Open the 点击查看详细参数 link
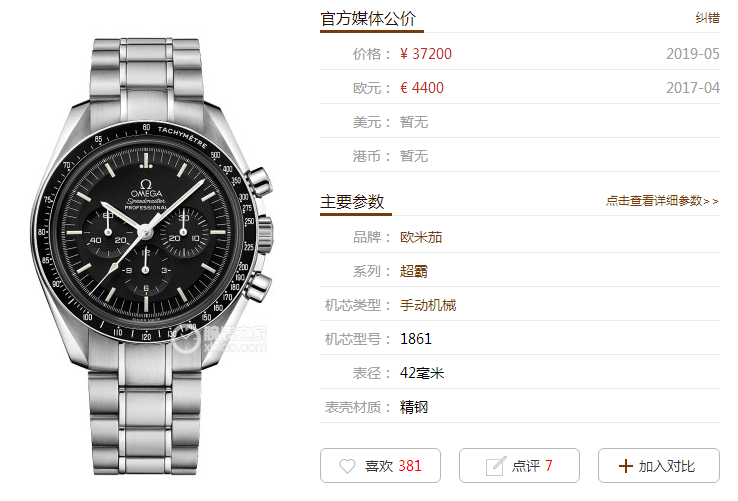The width and height of the screenshot is (738, 501). click(662, 201)
